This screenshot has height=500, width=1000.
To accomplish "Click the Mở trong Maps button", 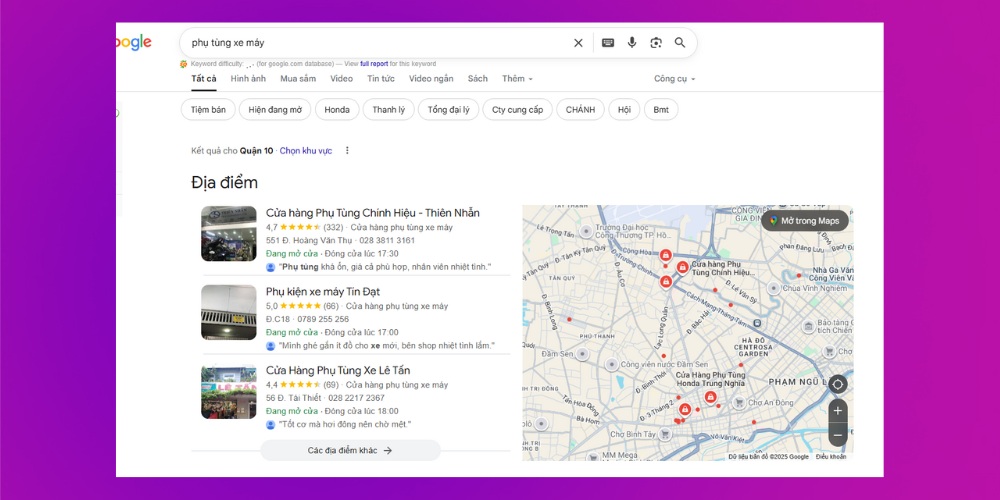I will (x=805, y=221).
